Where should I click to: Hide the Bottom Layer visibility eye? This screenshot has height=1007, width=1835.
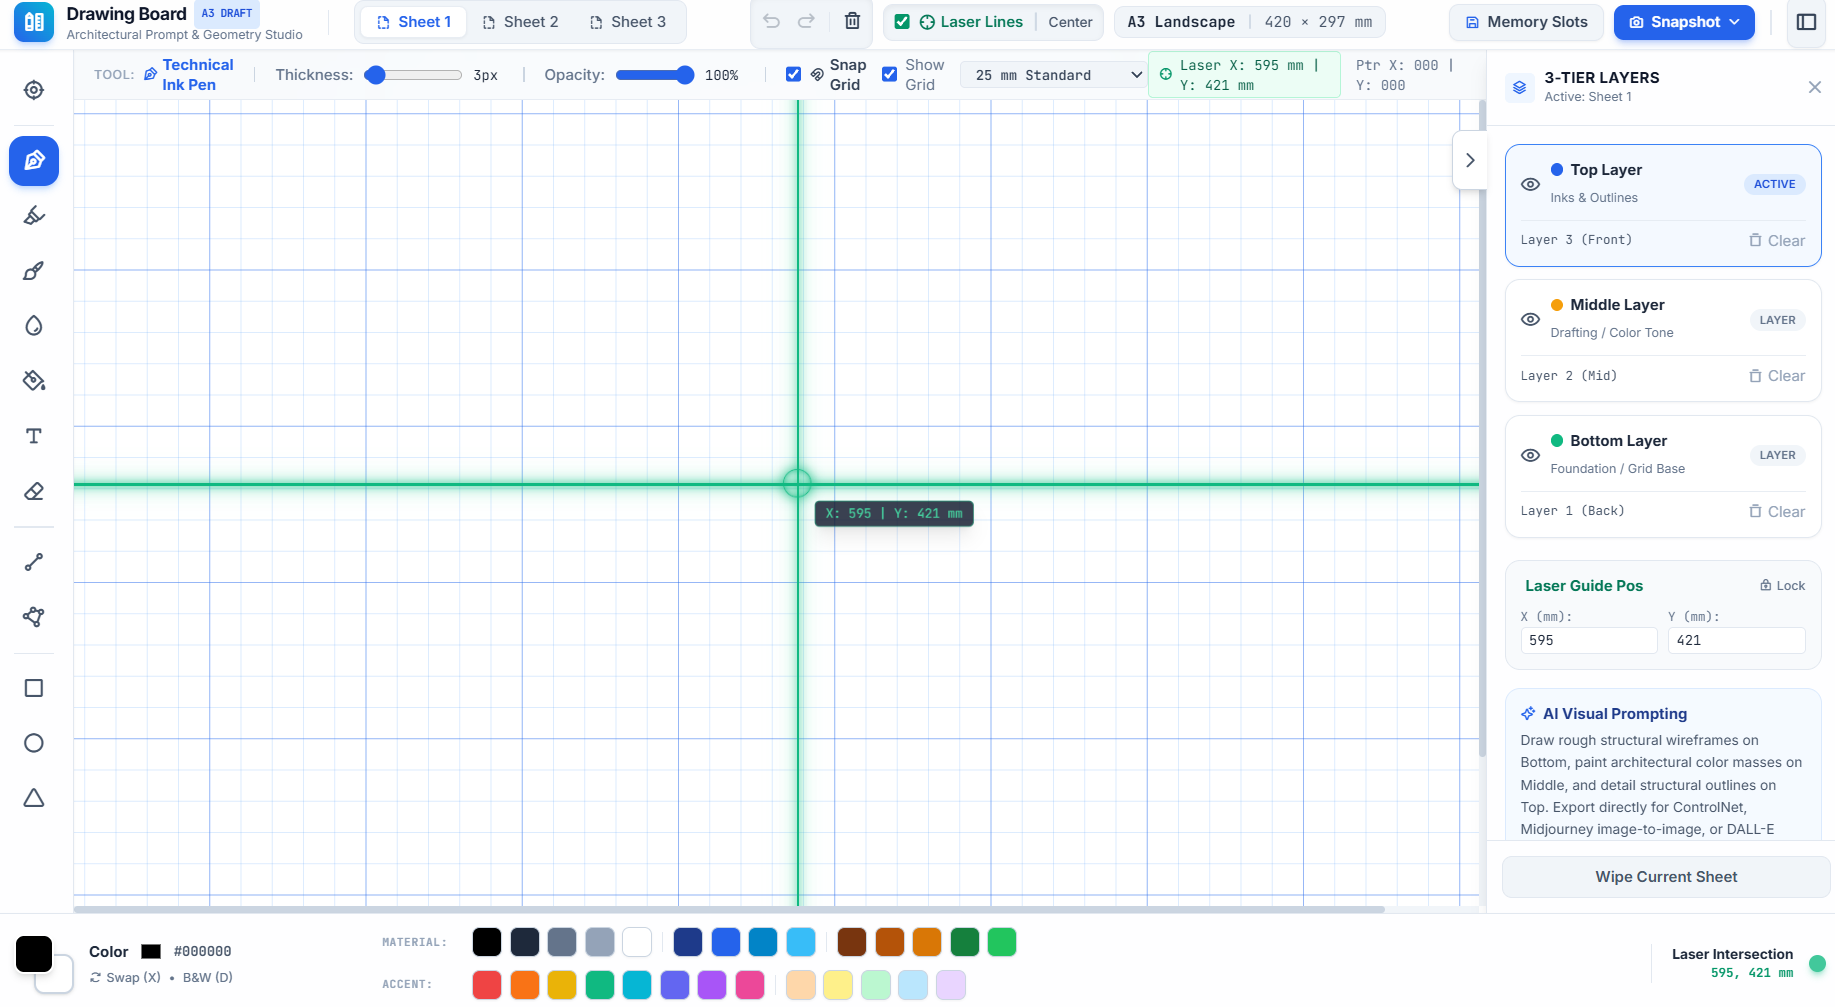click(1530, 455)
